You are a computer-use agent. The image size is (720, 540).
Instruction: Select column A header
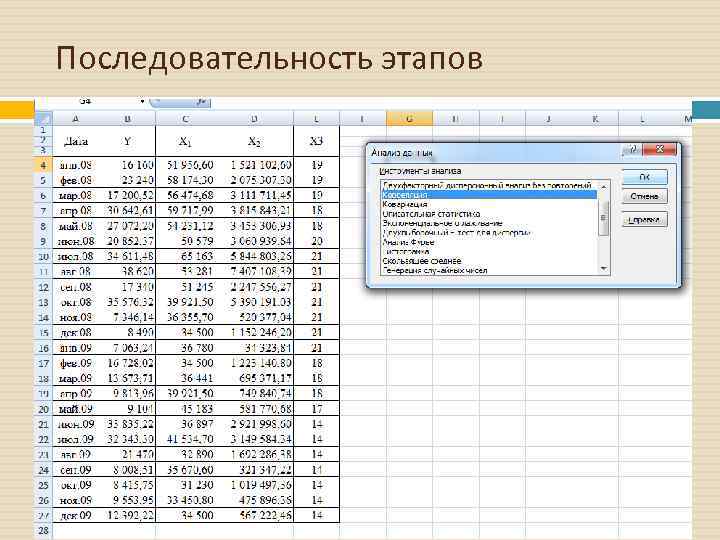pos(76,119)
